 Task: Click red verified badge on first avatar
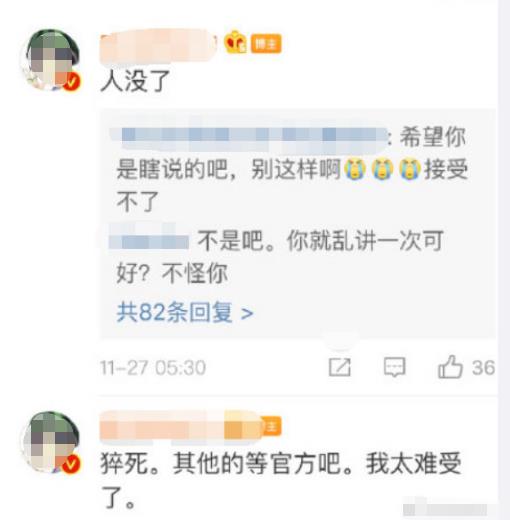tap(72, 82)
